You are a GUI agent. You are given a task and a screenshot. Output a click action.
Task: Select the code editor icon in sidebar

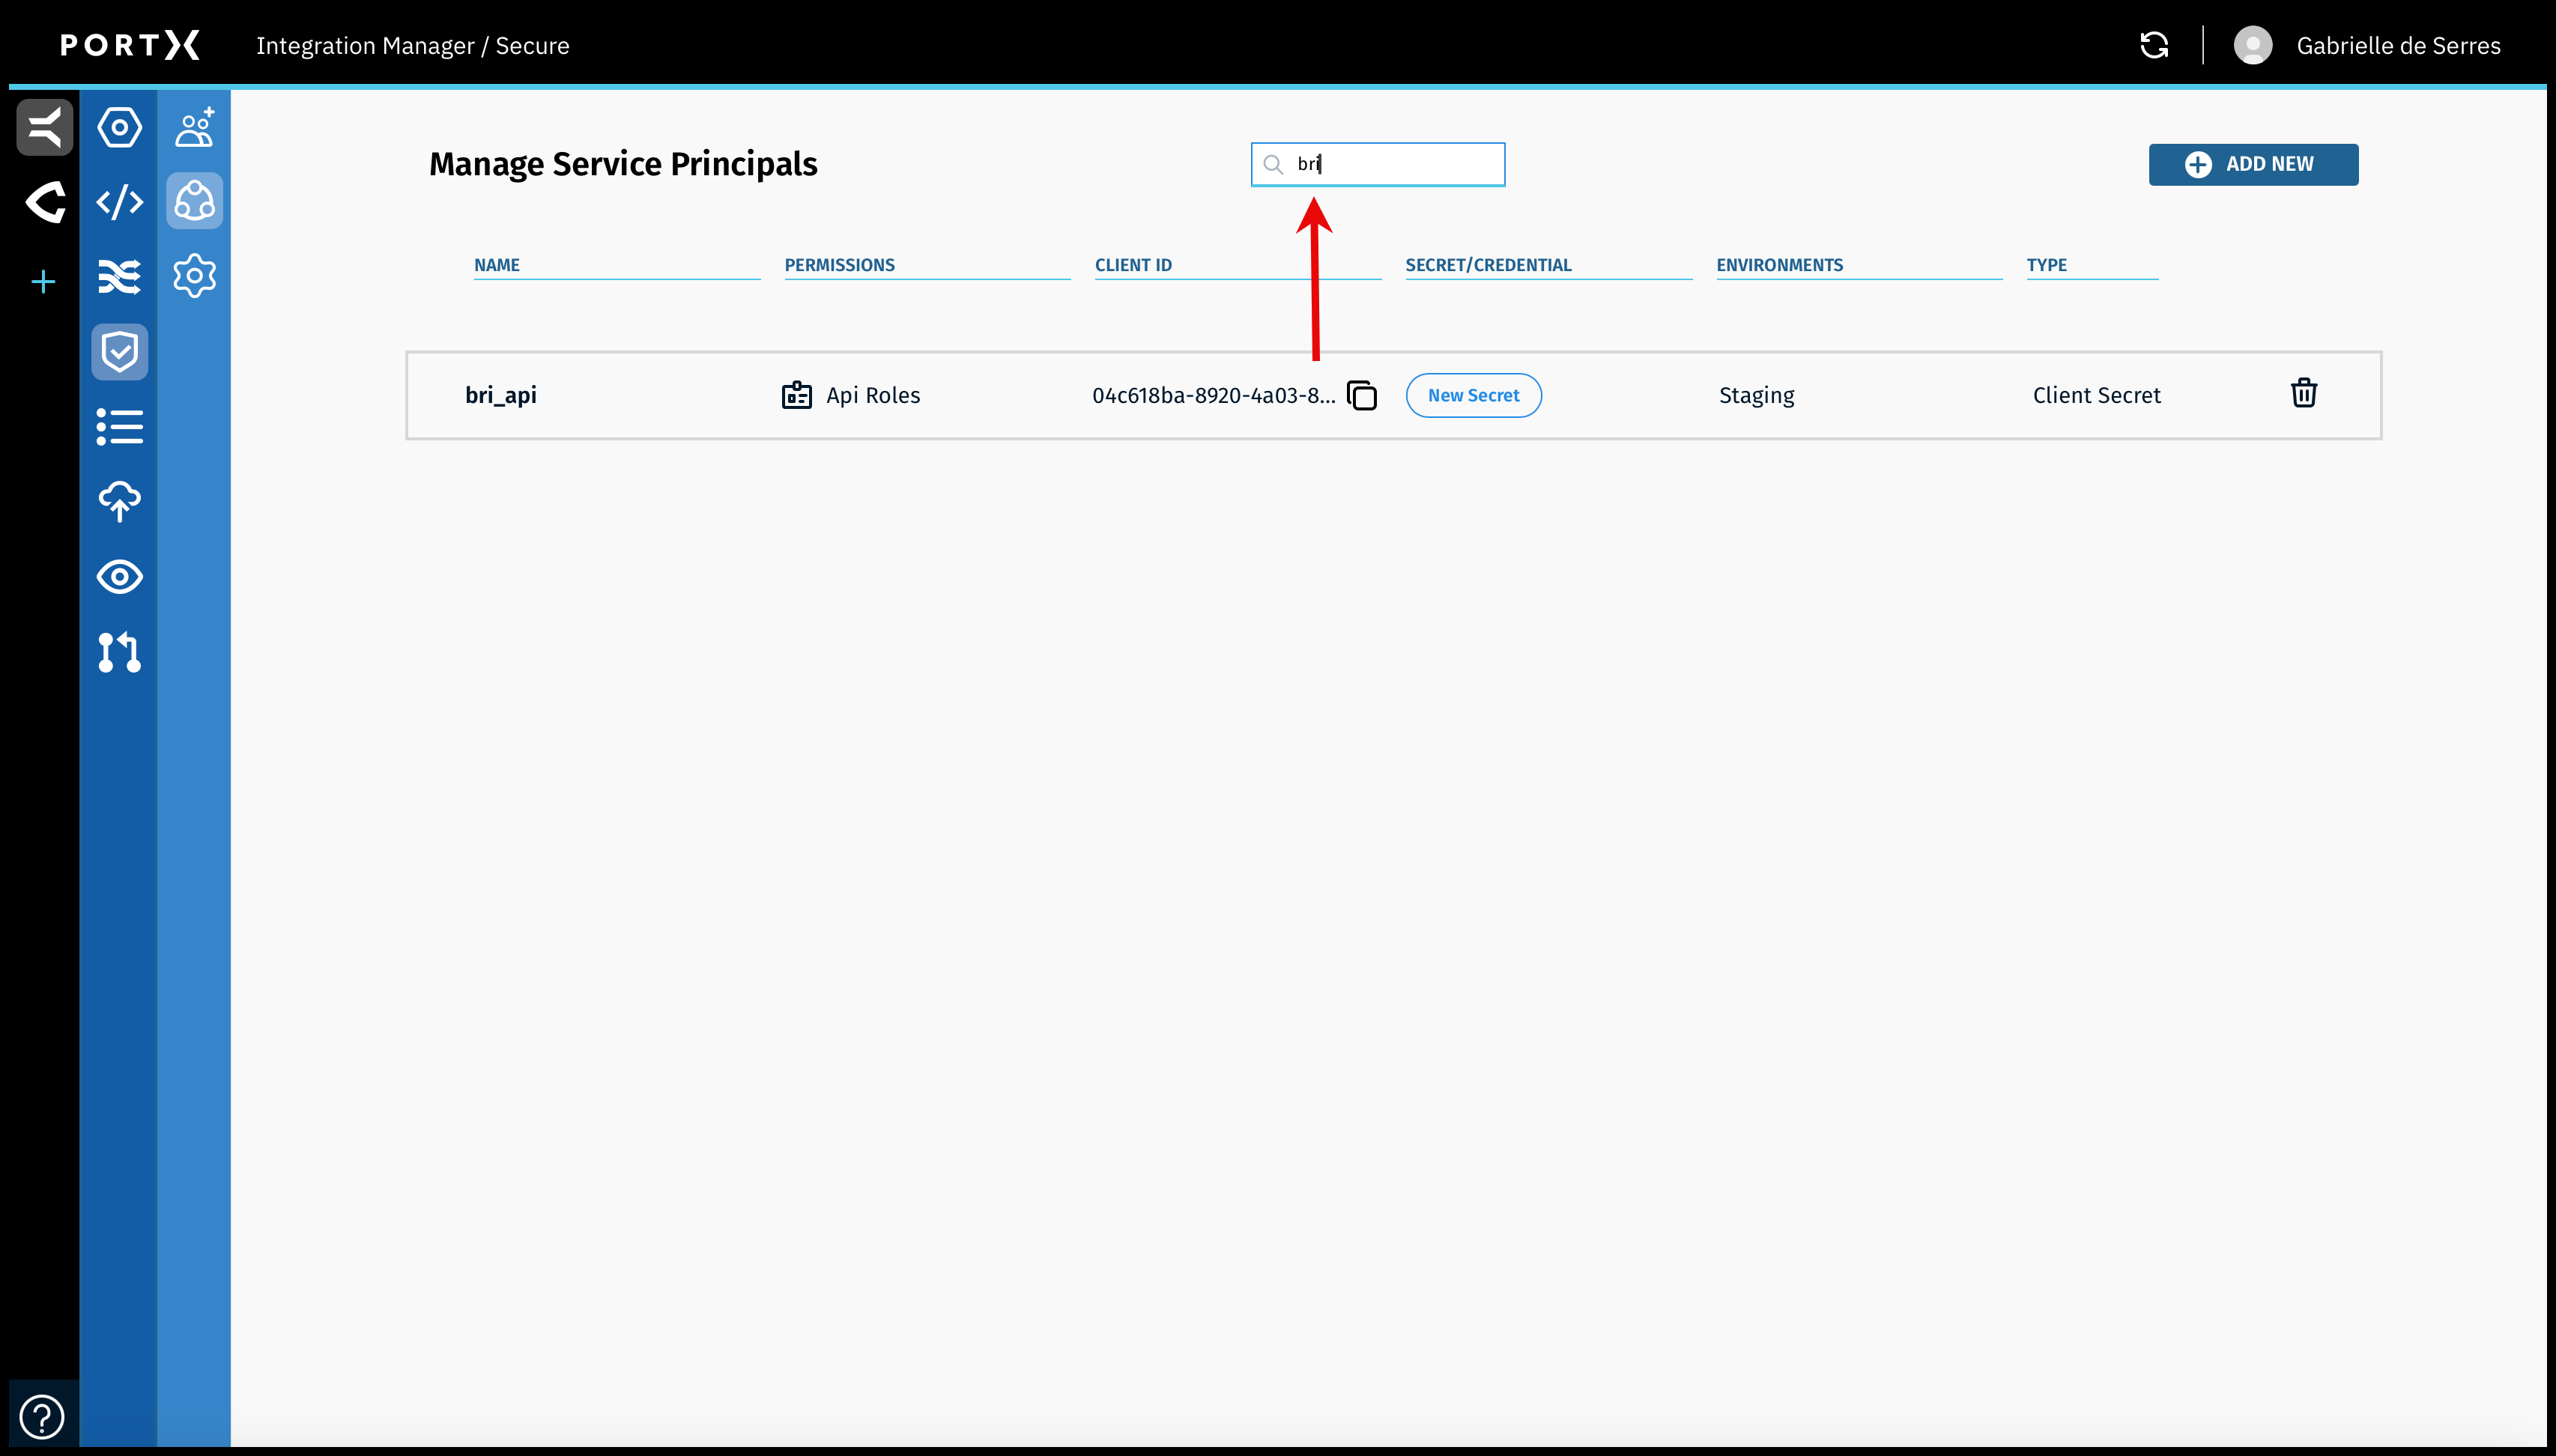pos(119,202)
